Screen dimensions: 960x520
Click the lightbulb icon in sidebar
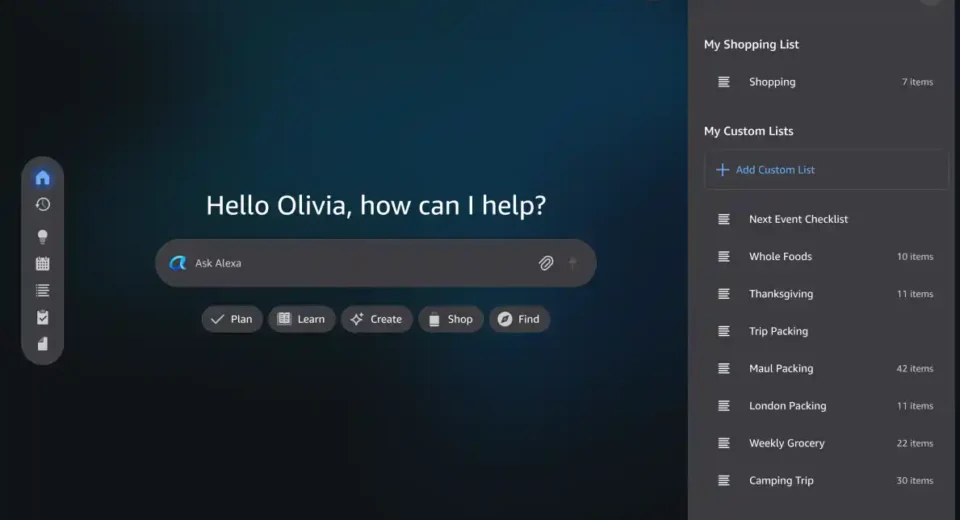(42, 237)
